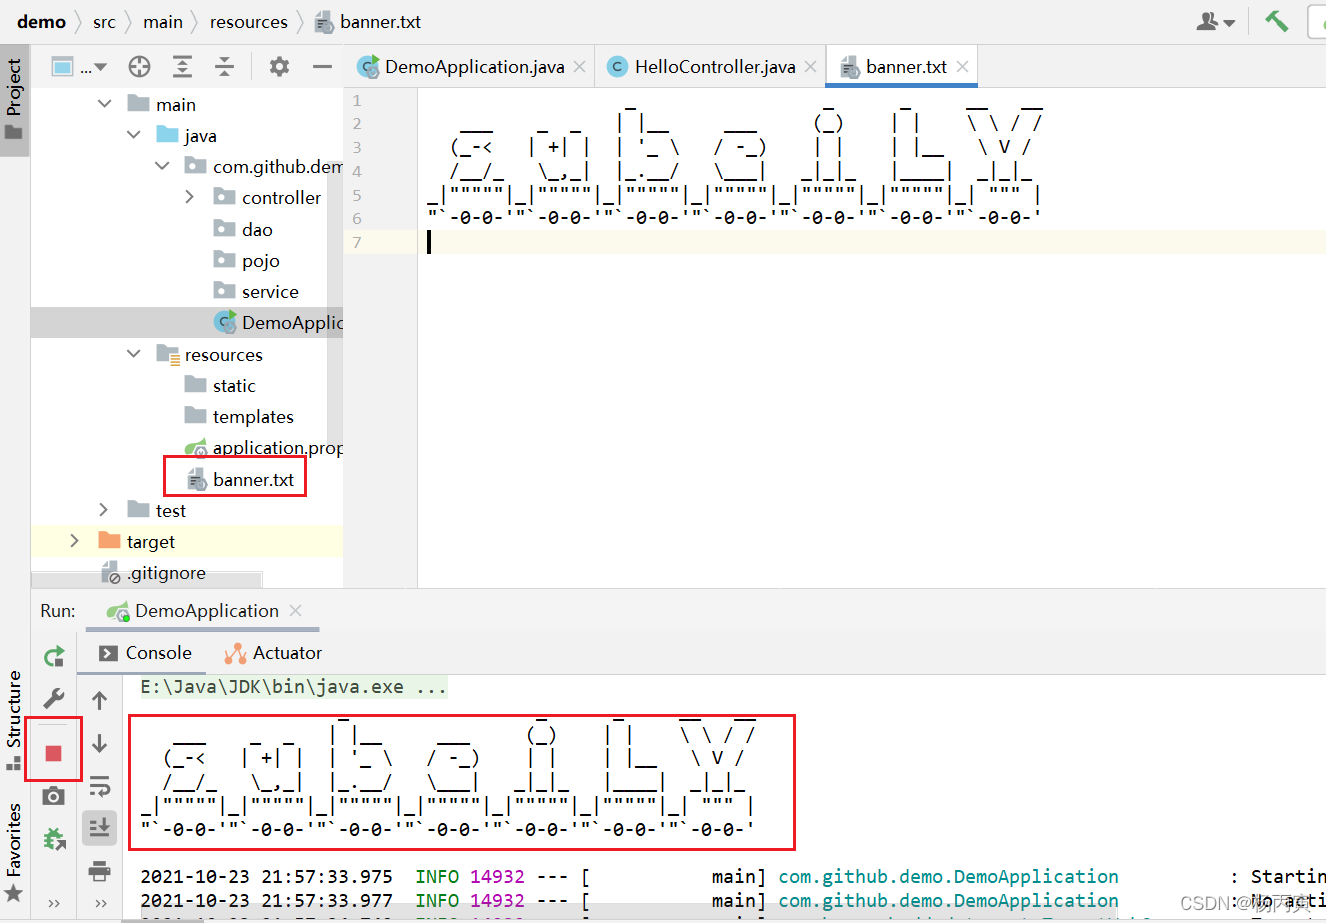Screen dimensions: 1326x923
Task: Toggle Soft-Wrap in console toolbar
Action: click(100, 786)
